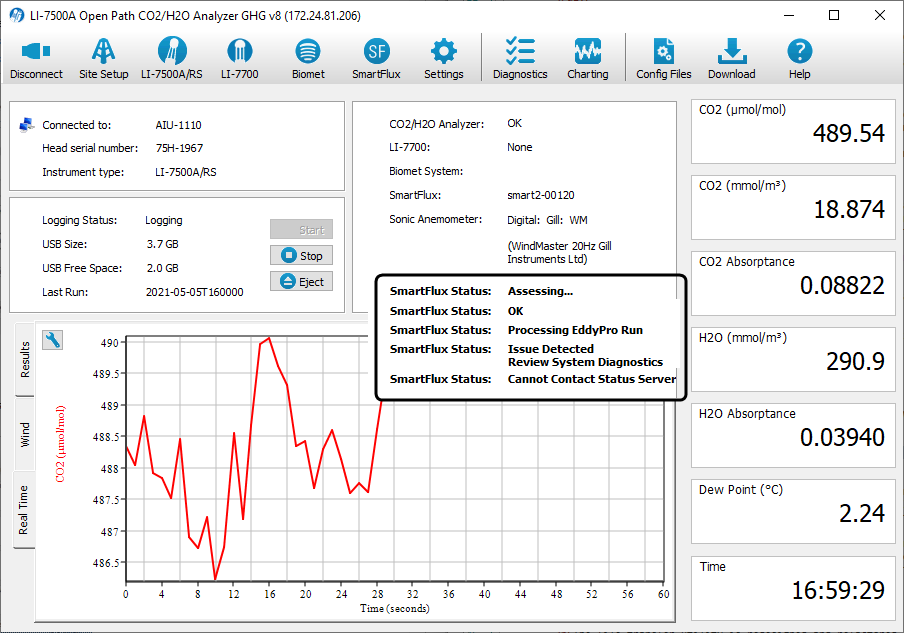Click the USB Free Space value 2.0 GB
This screenshot has width=904, height=633.
click(x=163, y=268)
